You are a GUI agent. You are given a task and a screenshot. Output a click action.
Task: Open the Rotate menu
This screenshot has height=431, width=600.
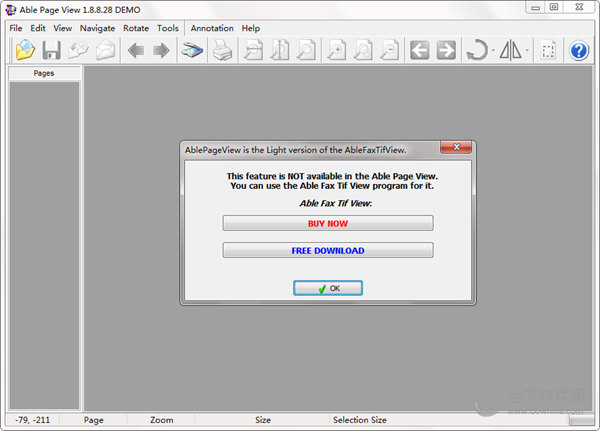(136, 28)
